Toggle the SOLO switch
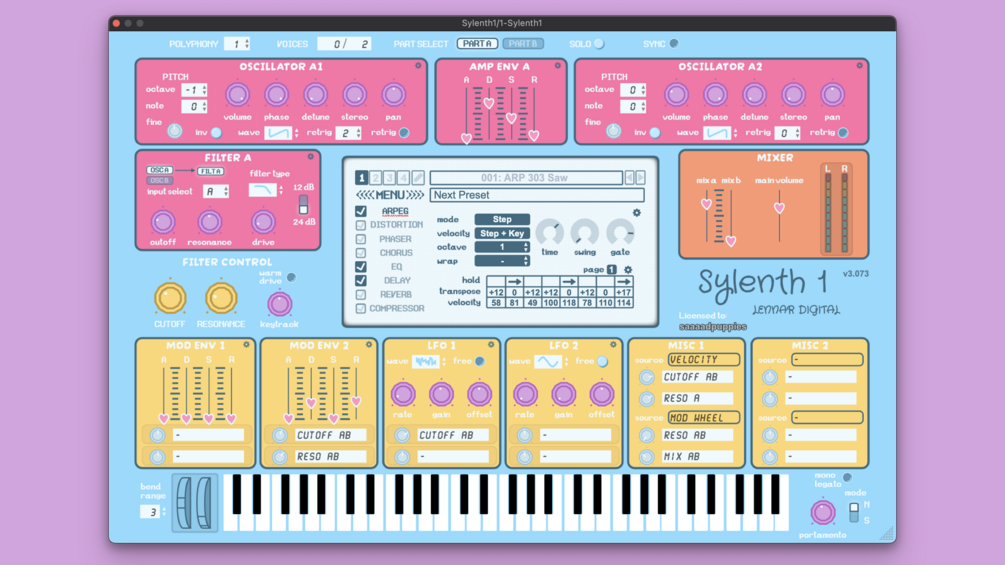The width and height of the screenshot is (1005, 565). click(599, 44)
